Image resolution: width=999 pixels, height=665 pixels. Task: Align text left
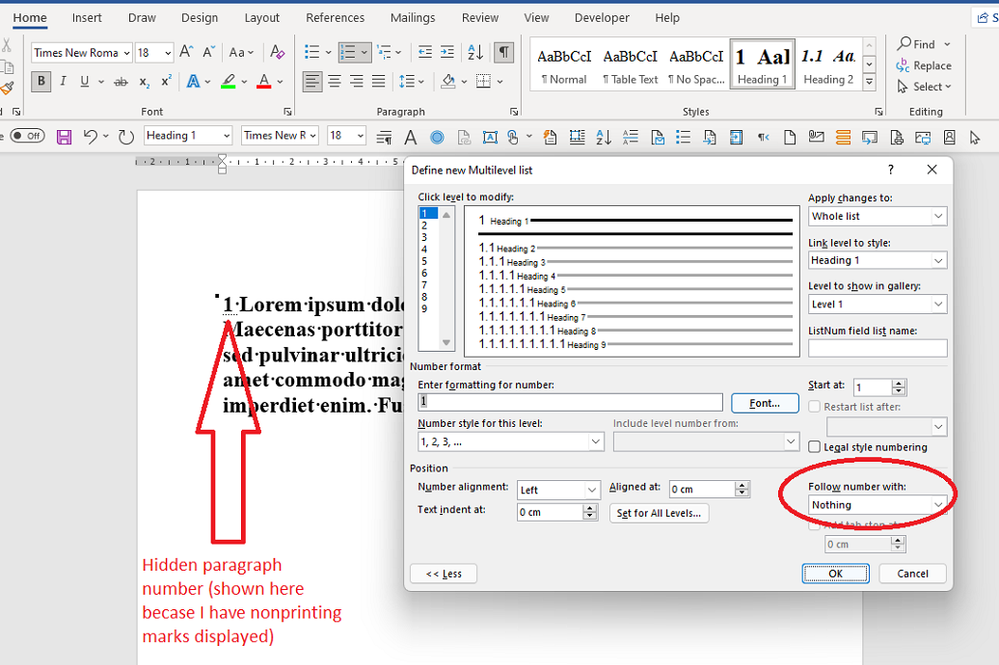click(312, 82)
